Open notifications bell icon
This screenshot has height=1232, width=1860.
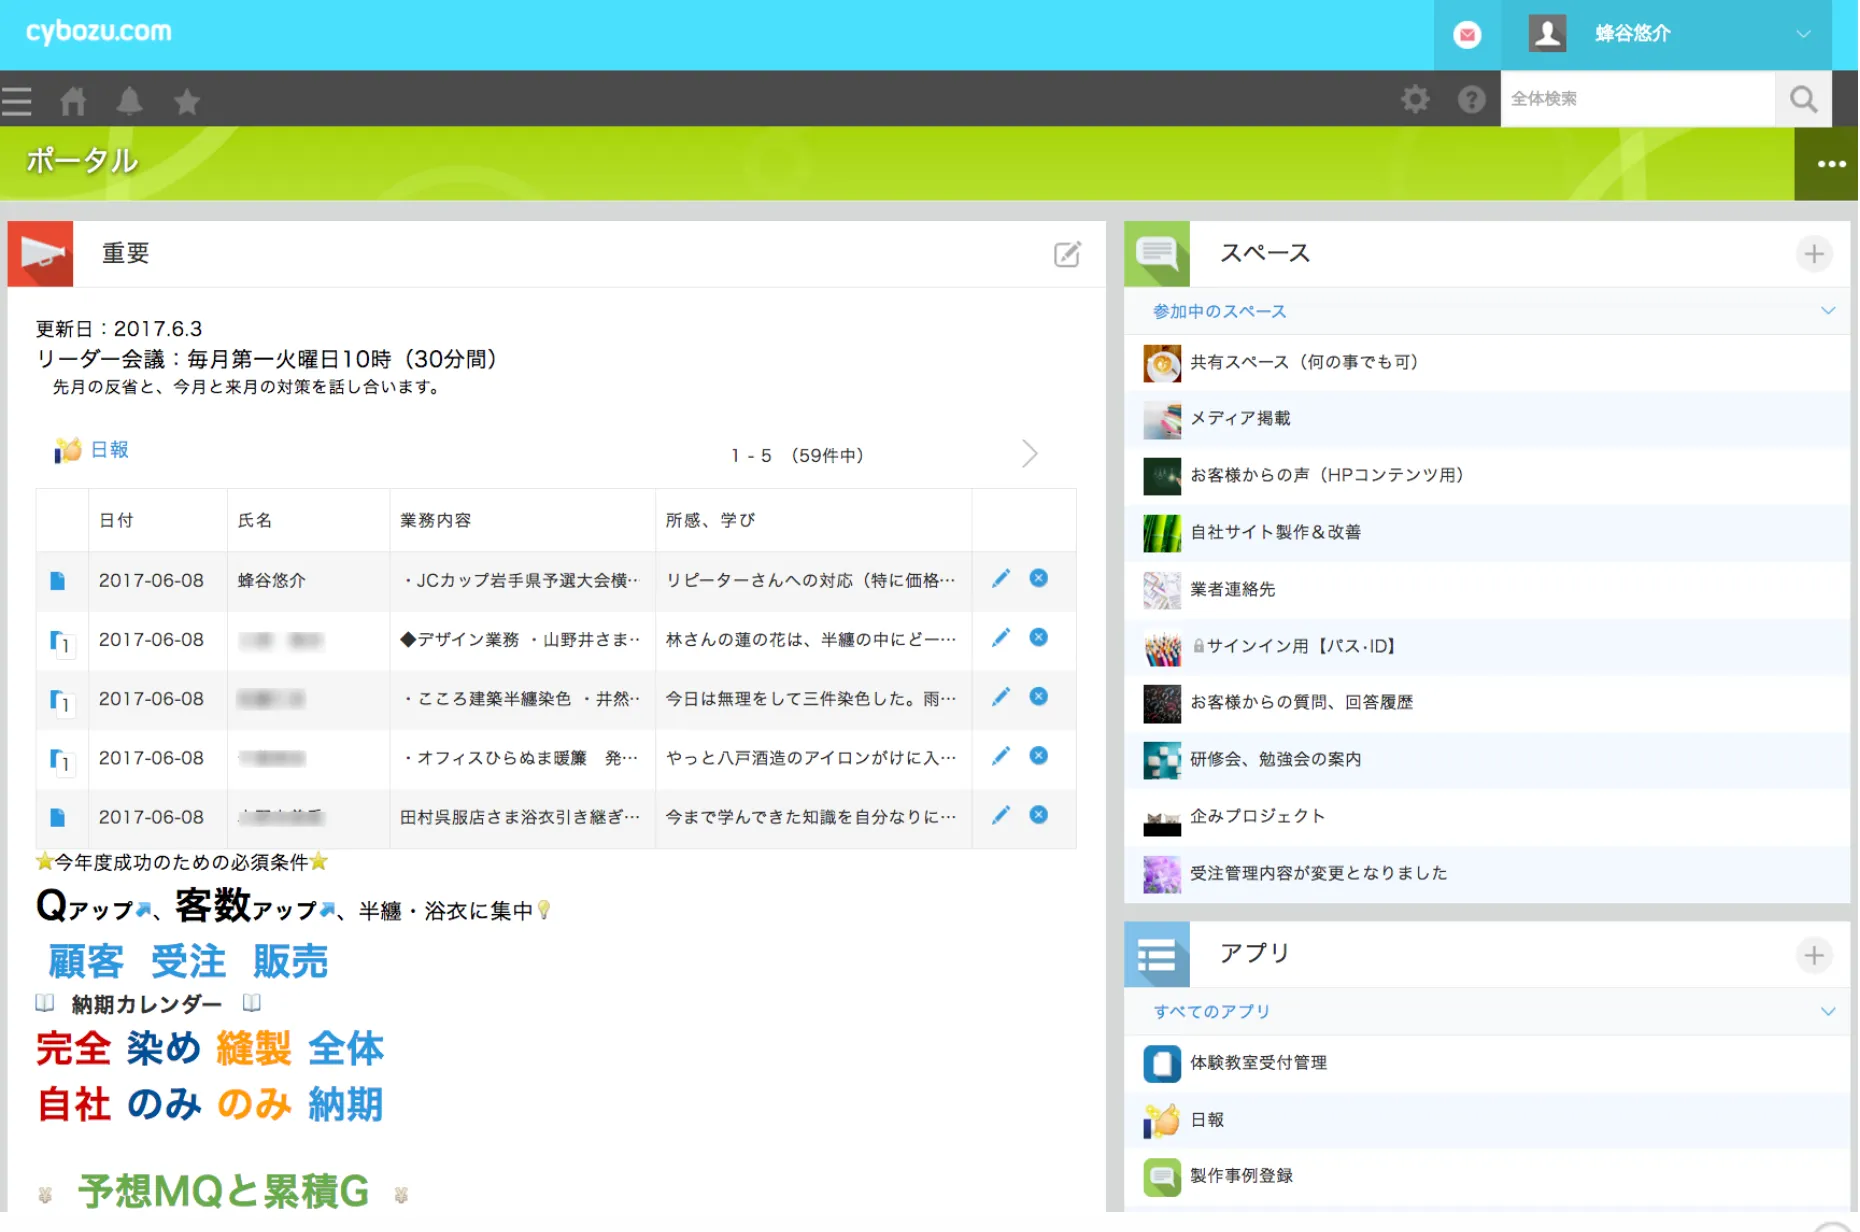coord(129,101)
